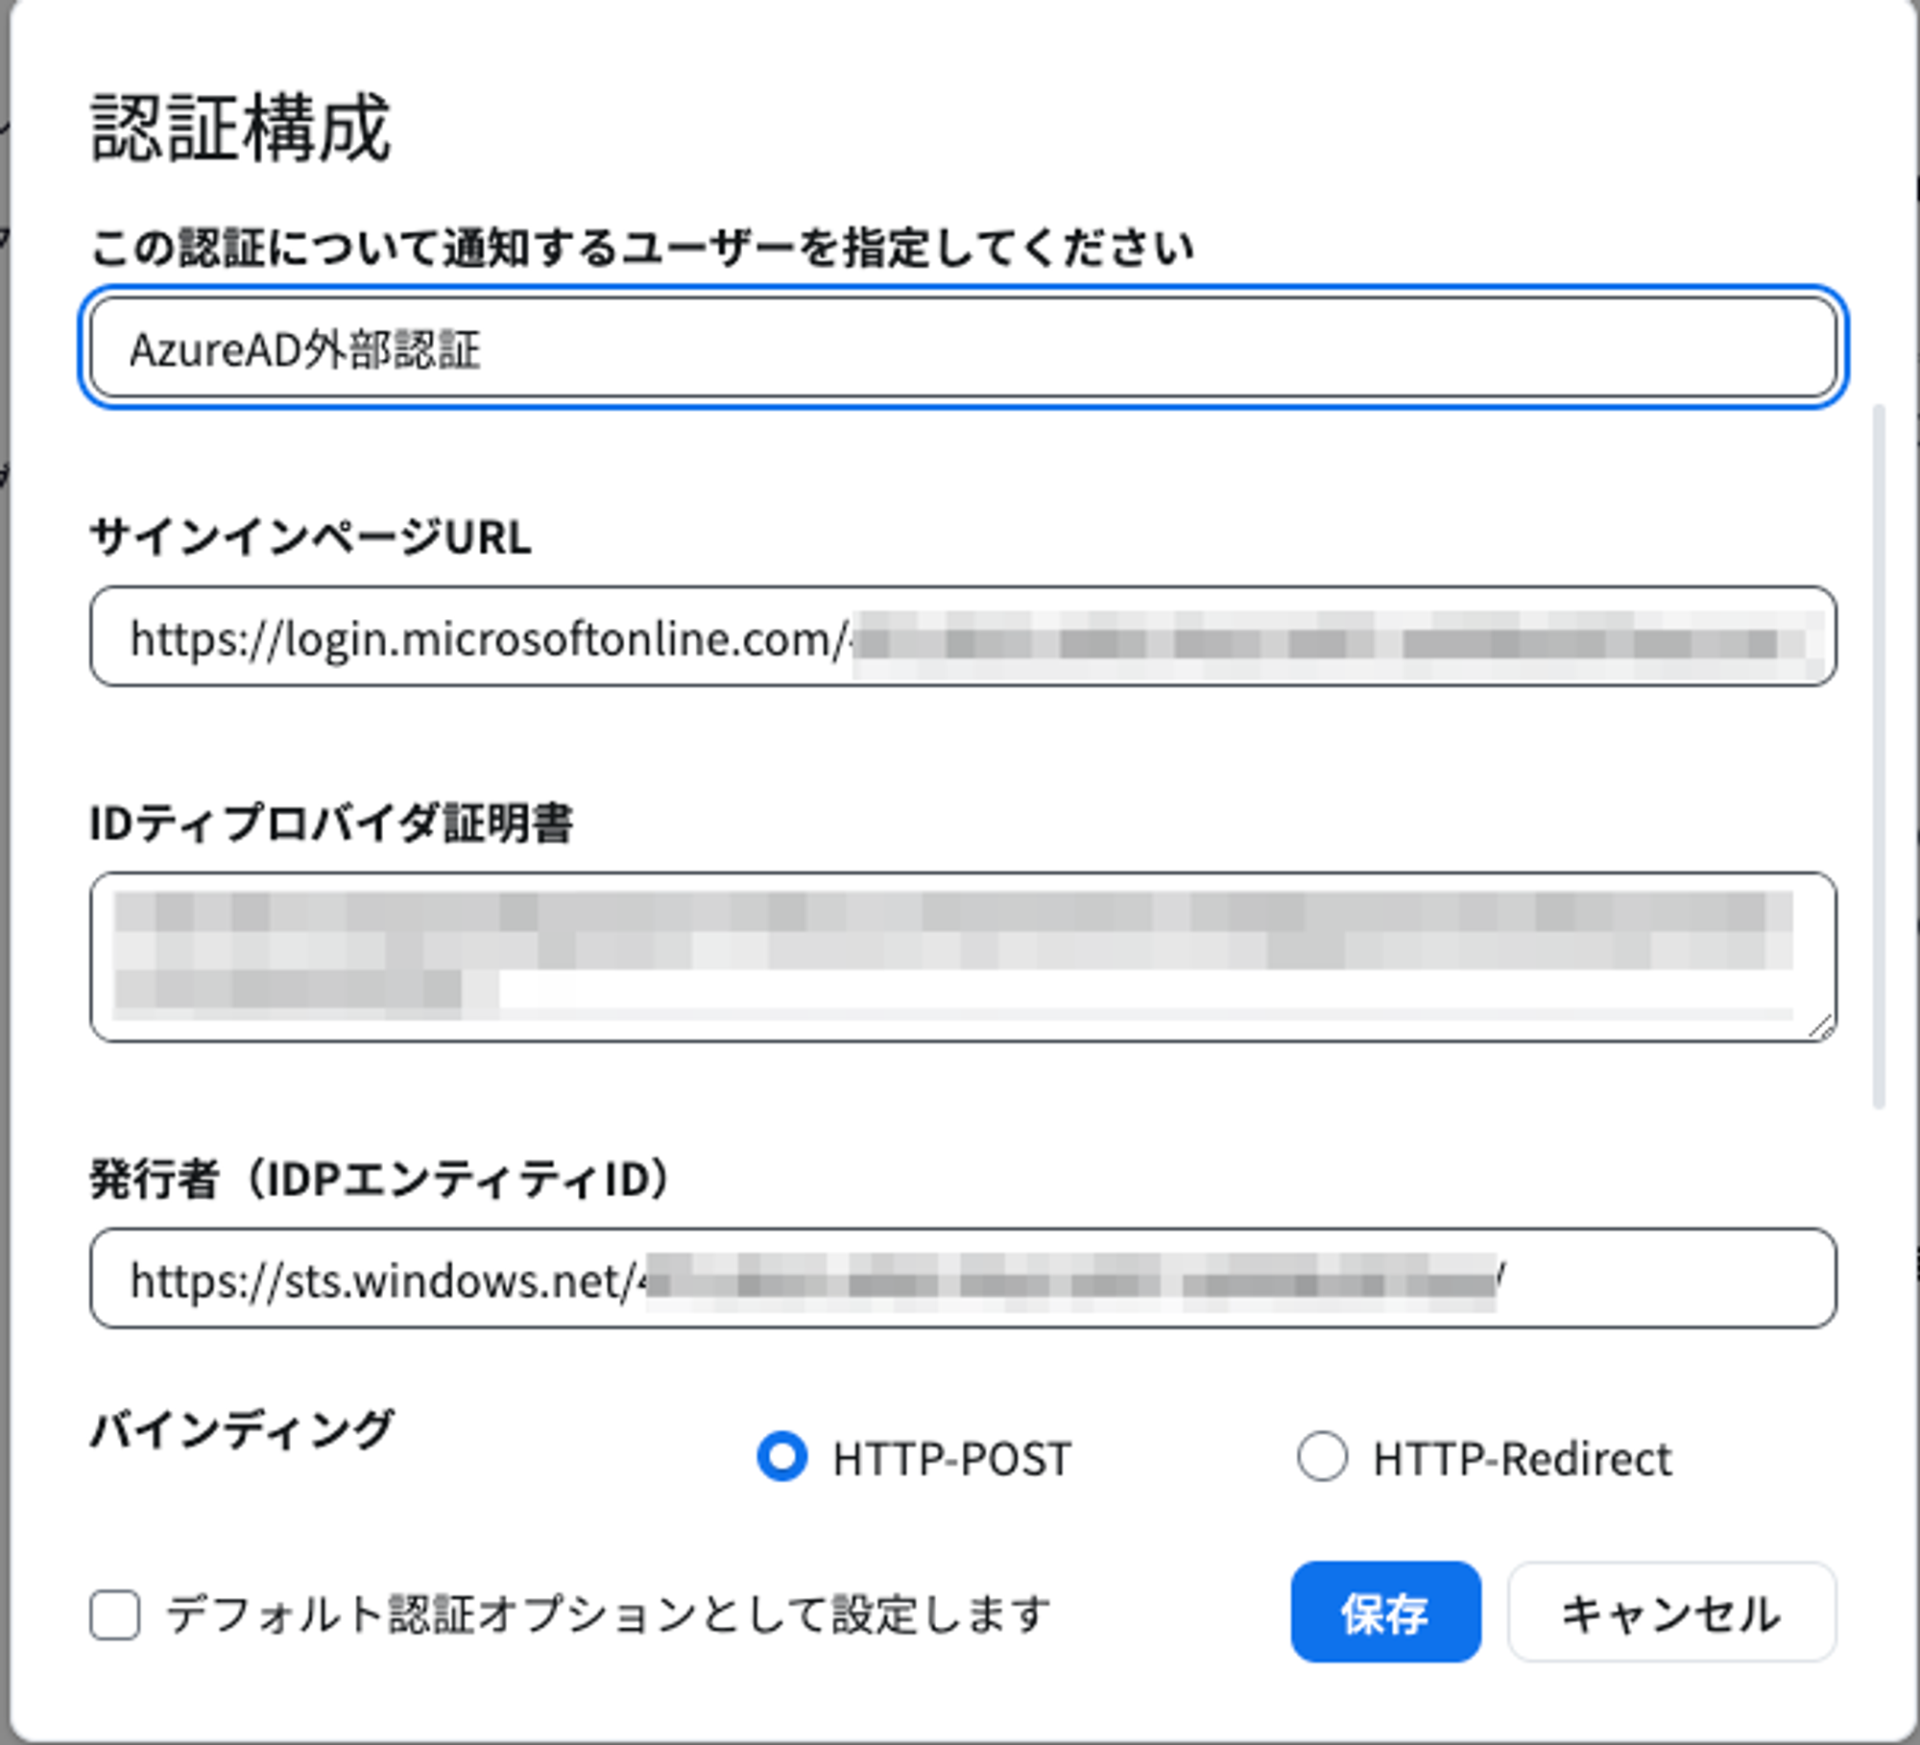1920x1745 pixels.
Task: Click the 保存 button to save
Action: (1385, 1611)
